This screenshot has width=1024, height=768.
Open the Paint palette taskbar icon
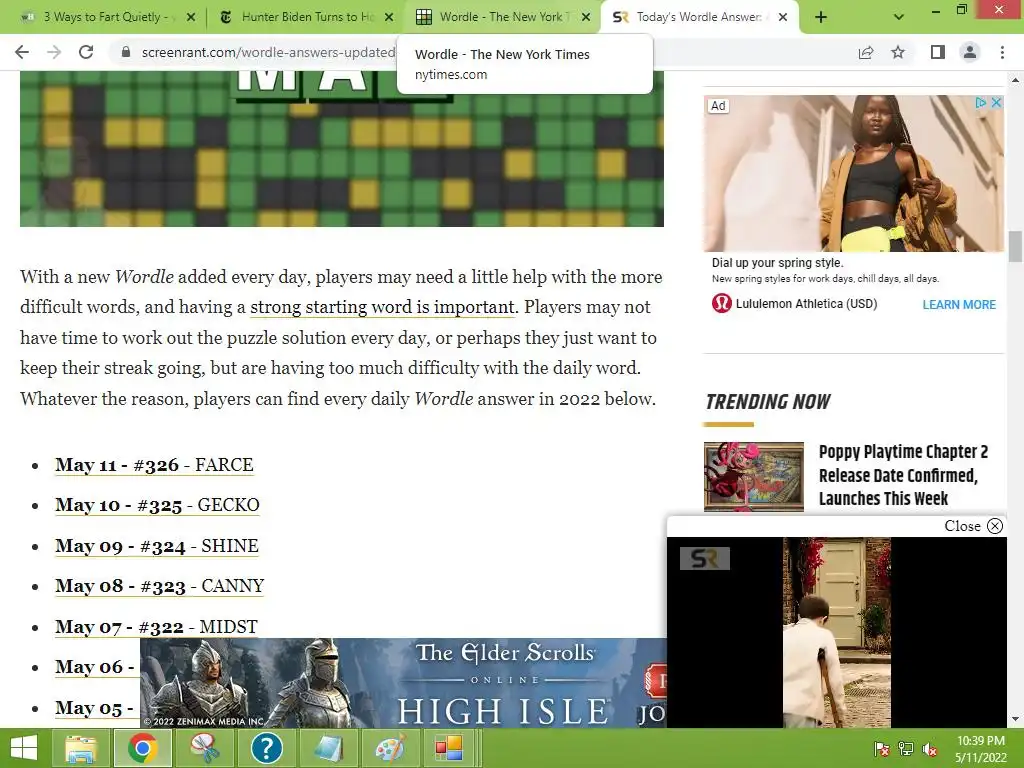coord(390,748)
